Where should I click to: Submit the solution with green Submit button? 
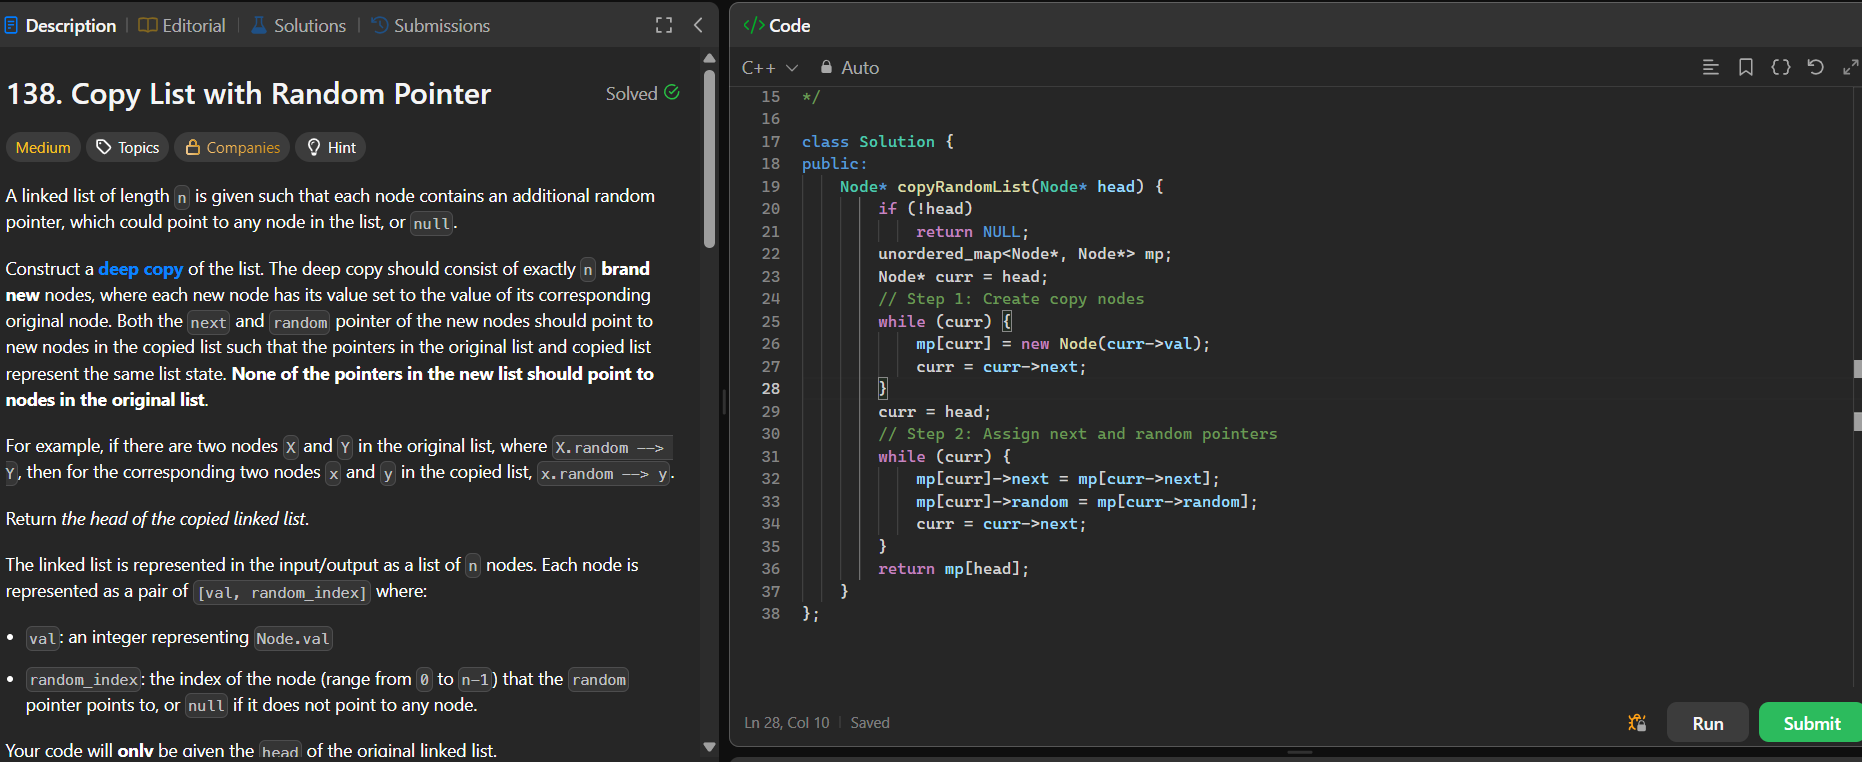[x=1810, y=723]
